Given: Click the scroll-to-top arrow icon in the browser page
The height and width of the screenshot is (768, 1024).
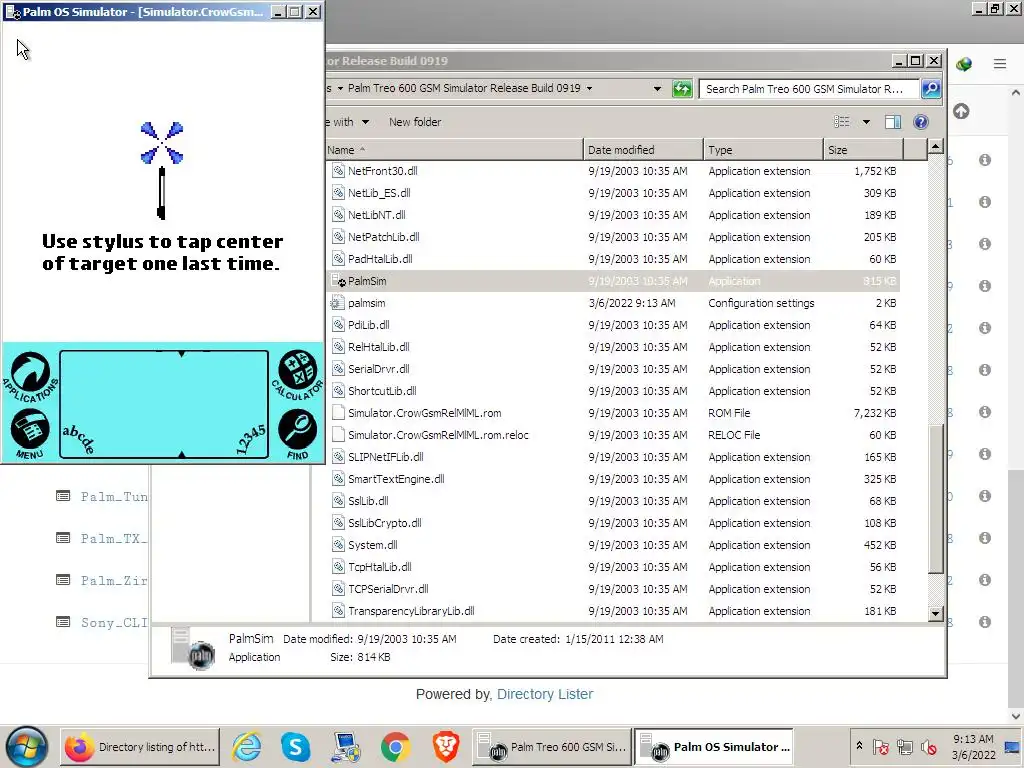Looking at the screenshot, I should 961,111.
